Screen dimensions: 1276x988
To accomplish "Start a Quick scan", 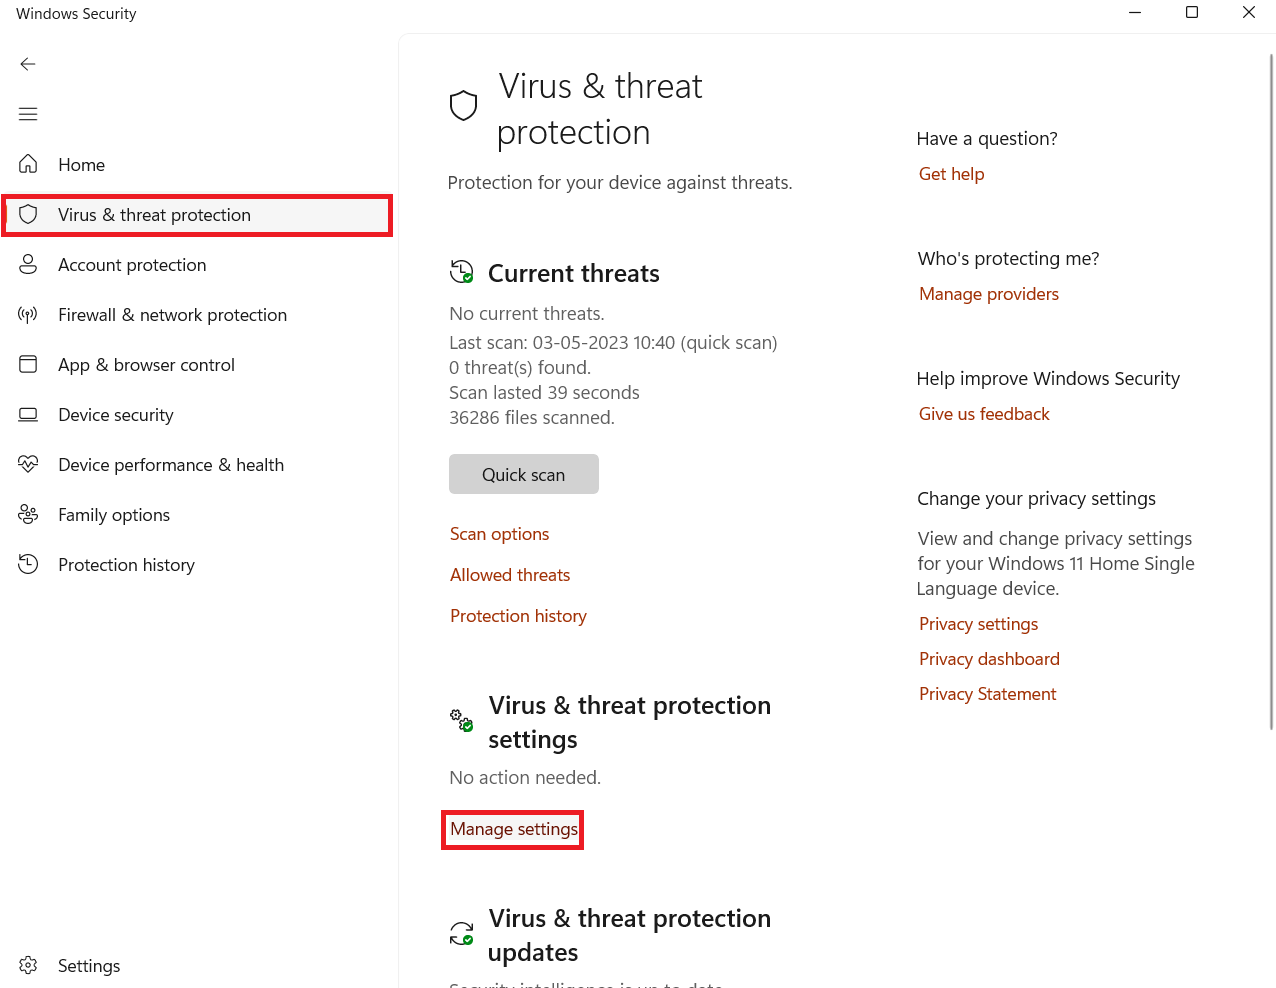I will [x=523, y=475].
